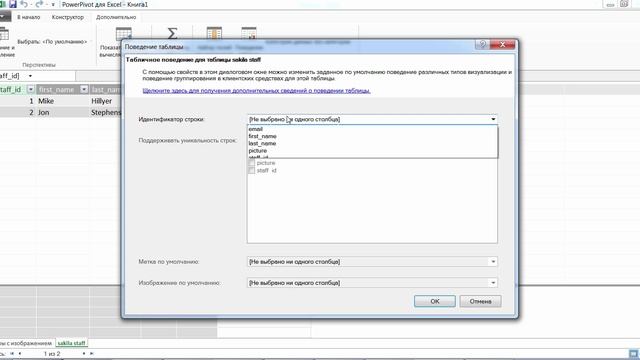Click the Undo arrow icon

coord(24,4)
